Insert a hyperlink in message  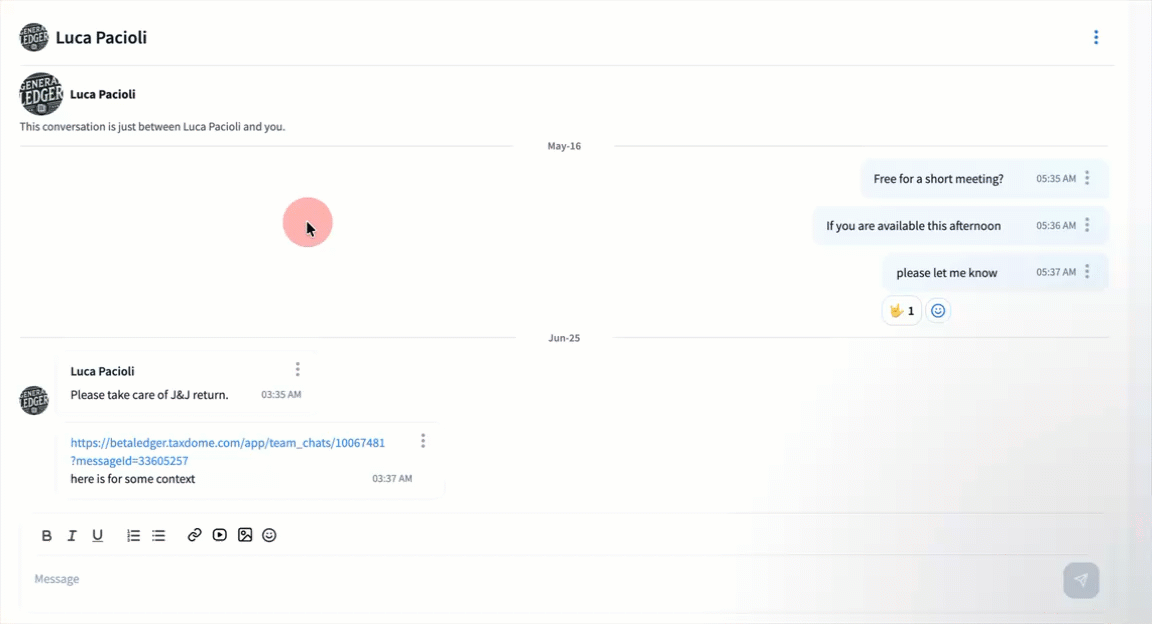[195, 535]
